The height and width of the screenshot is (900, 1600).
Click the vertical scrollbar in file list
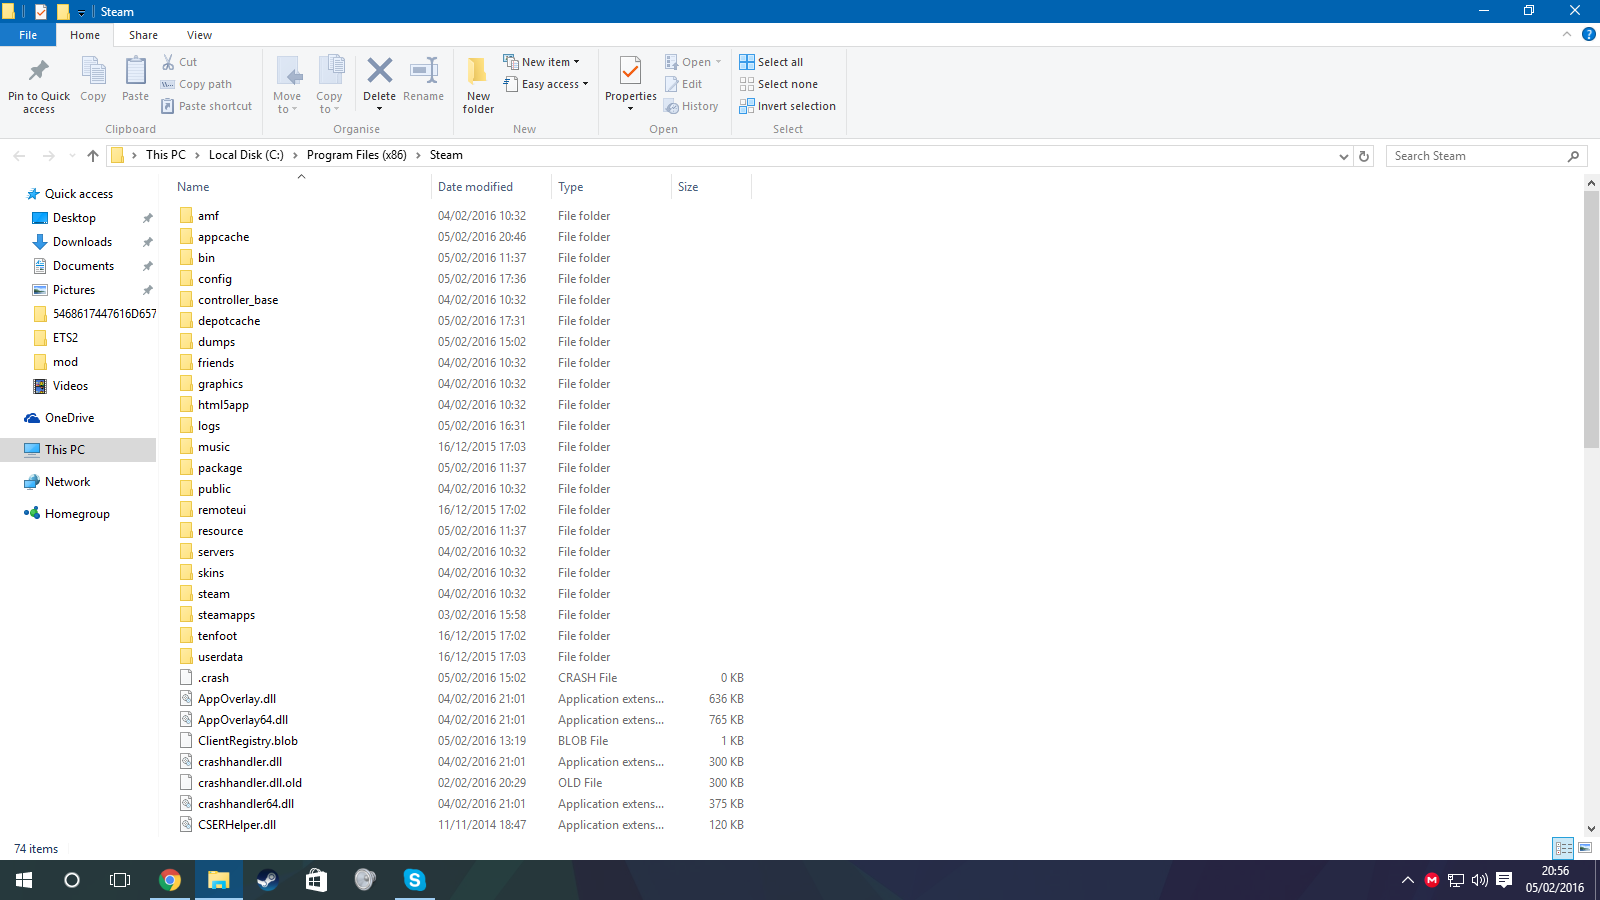pos(1591,320)
